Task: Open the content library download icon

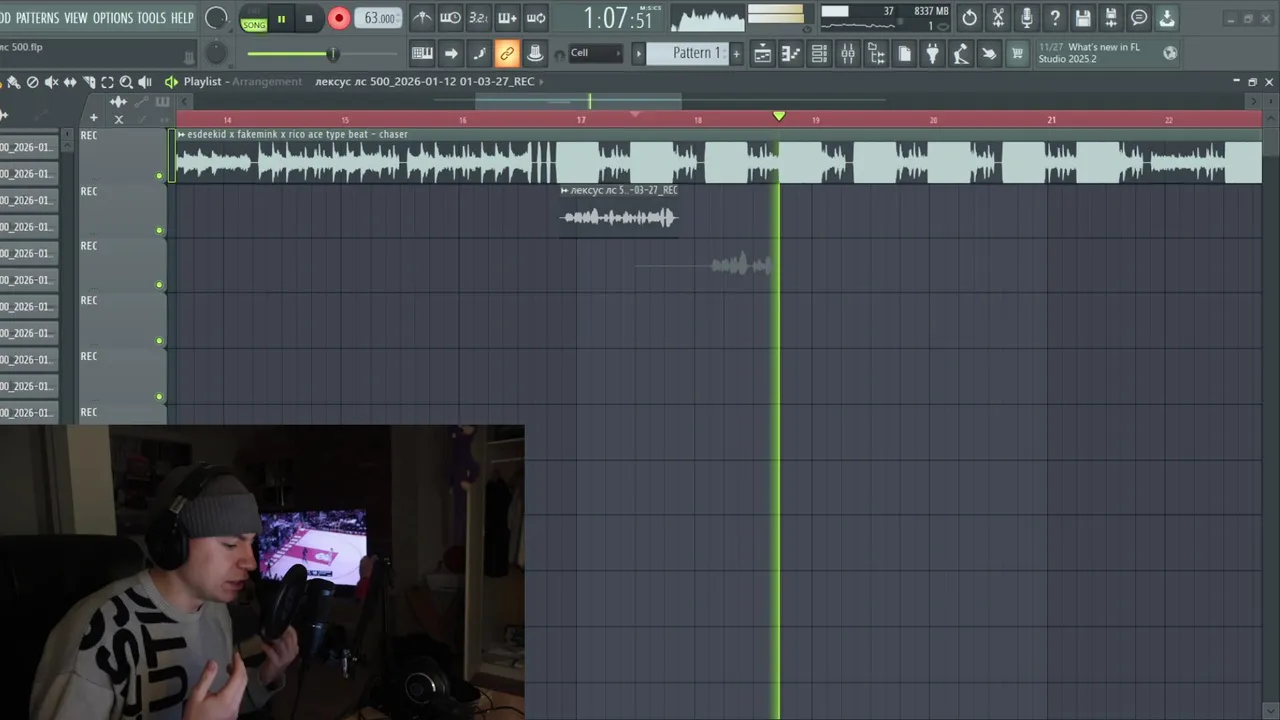Action: point(1167,18)
